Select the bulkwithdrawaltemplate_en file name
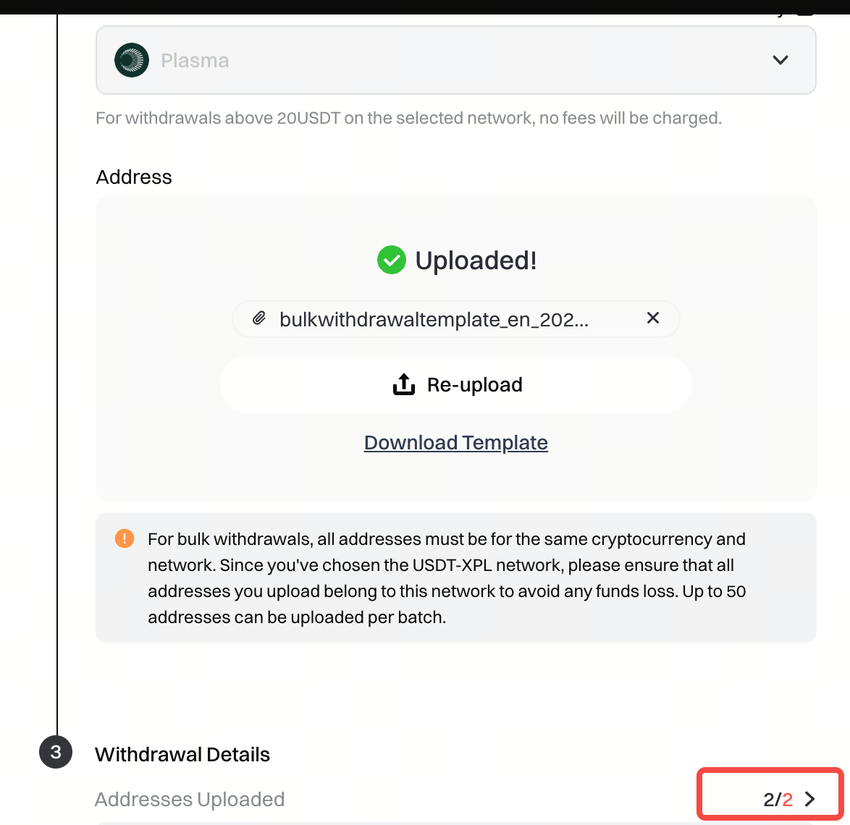The width and height of the screenshot is (850, 825). pos(434,319)
